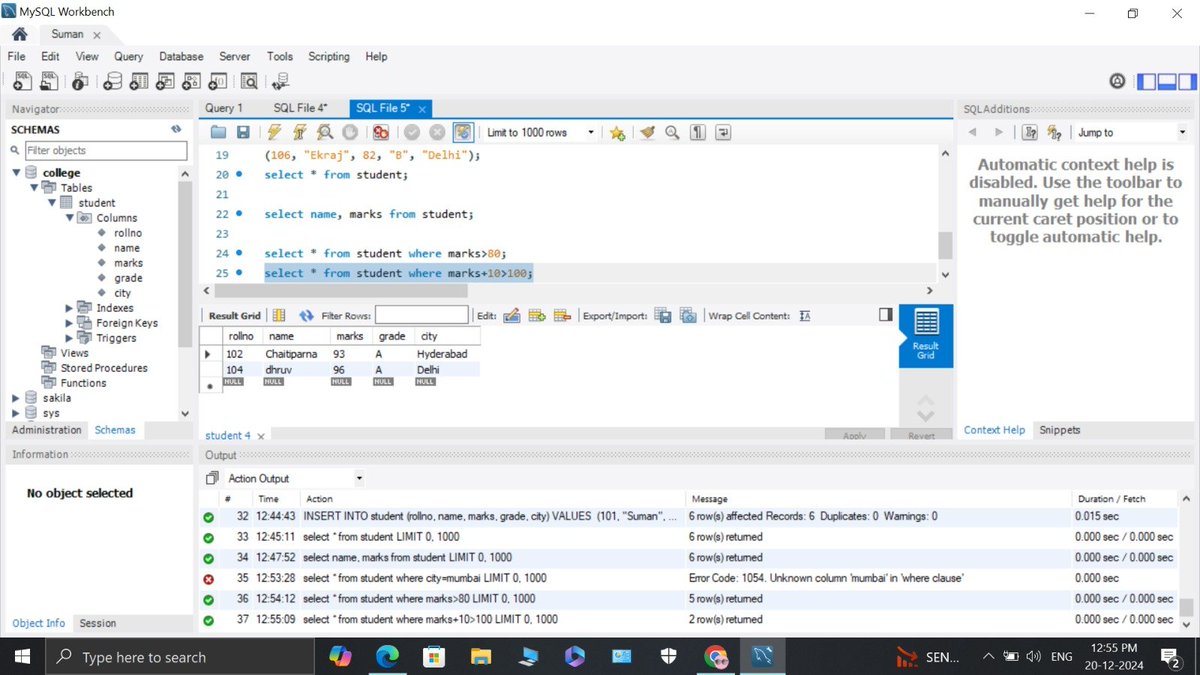The image size is (1200, 675).
Task: Toggle auto-commit mode button
Action: [463, 132]
